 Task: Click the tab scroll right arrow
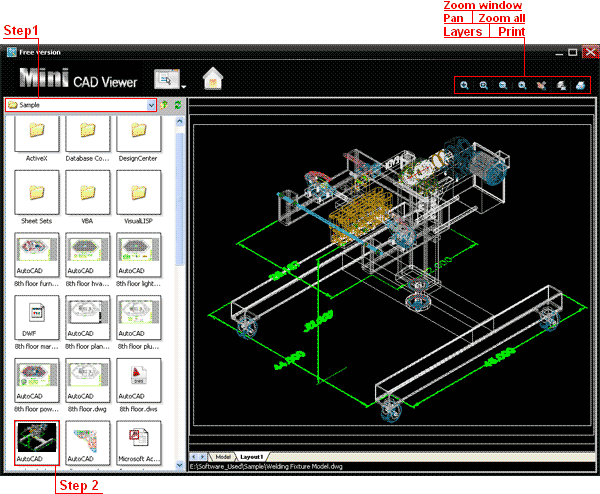tap(202, 457)
